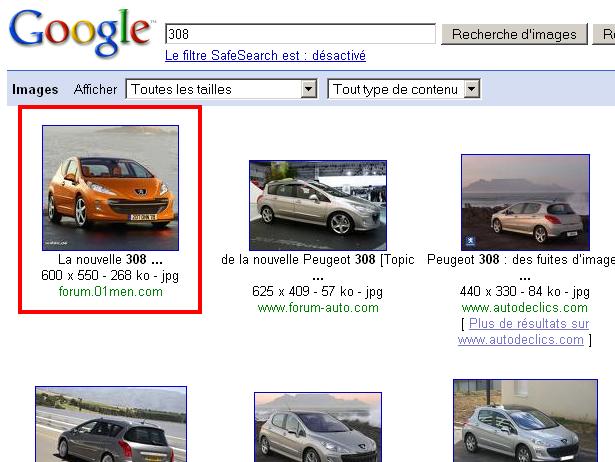Focus the search field containing 308

pyautogui.click(x=300, y=34)
